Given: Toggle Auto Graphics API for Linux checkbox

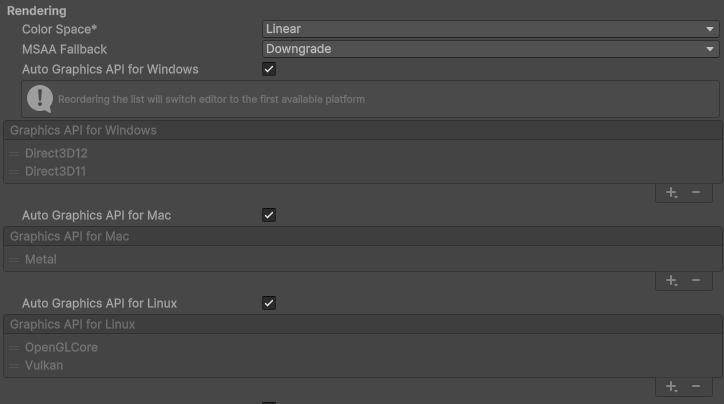Looking at the screenshot, I should (269, 303).
